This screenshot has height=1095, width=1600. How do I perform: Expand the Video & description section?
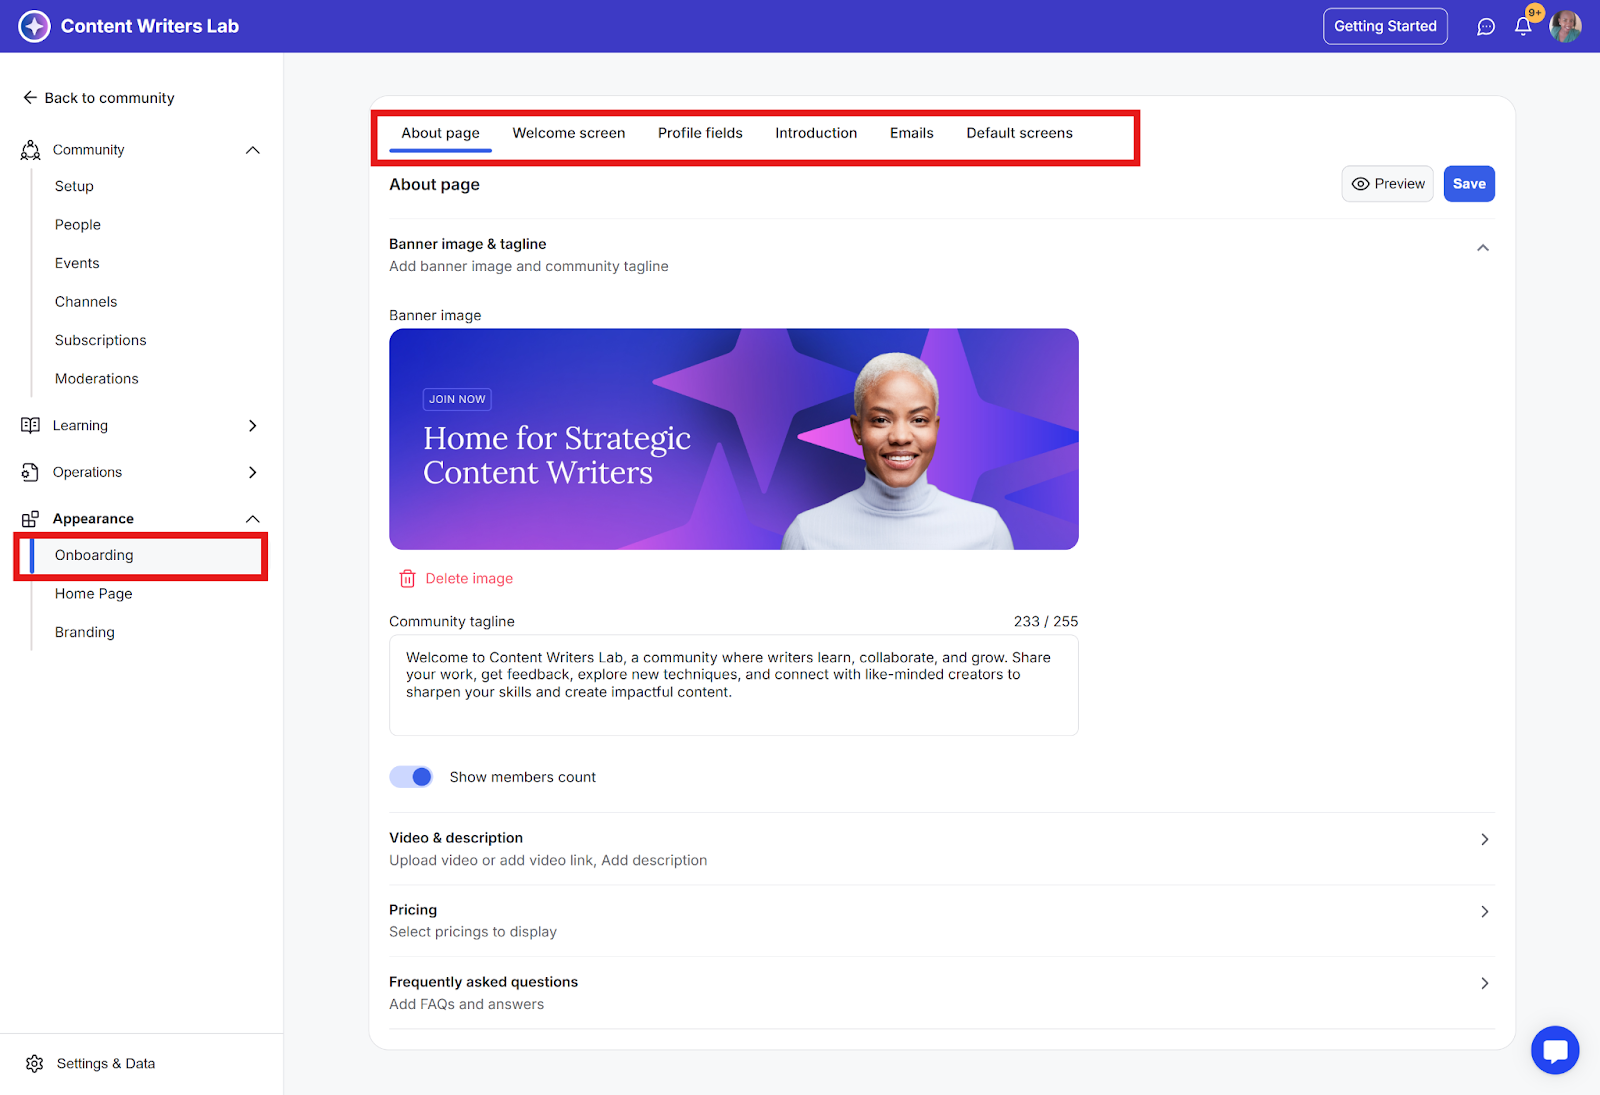tap(1484, 839)
